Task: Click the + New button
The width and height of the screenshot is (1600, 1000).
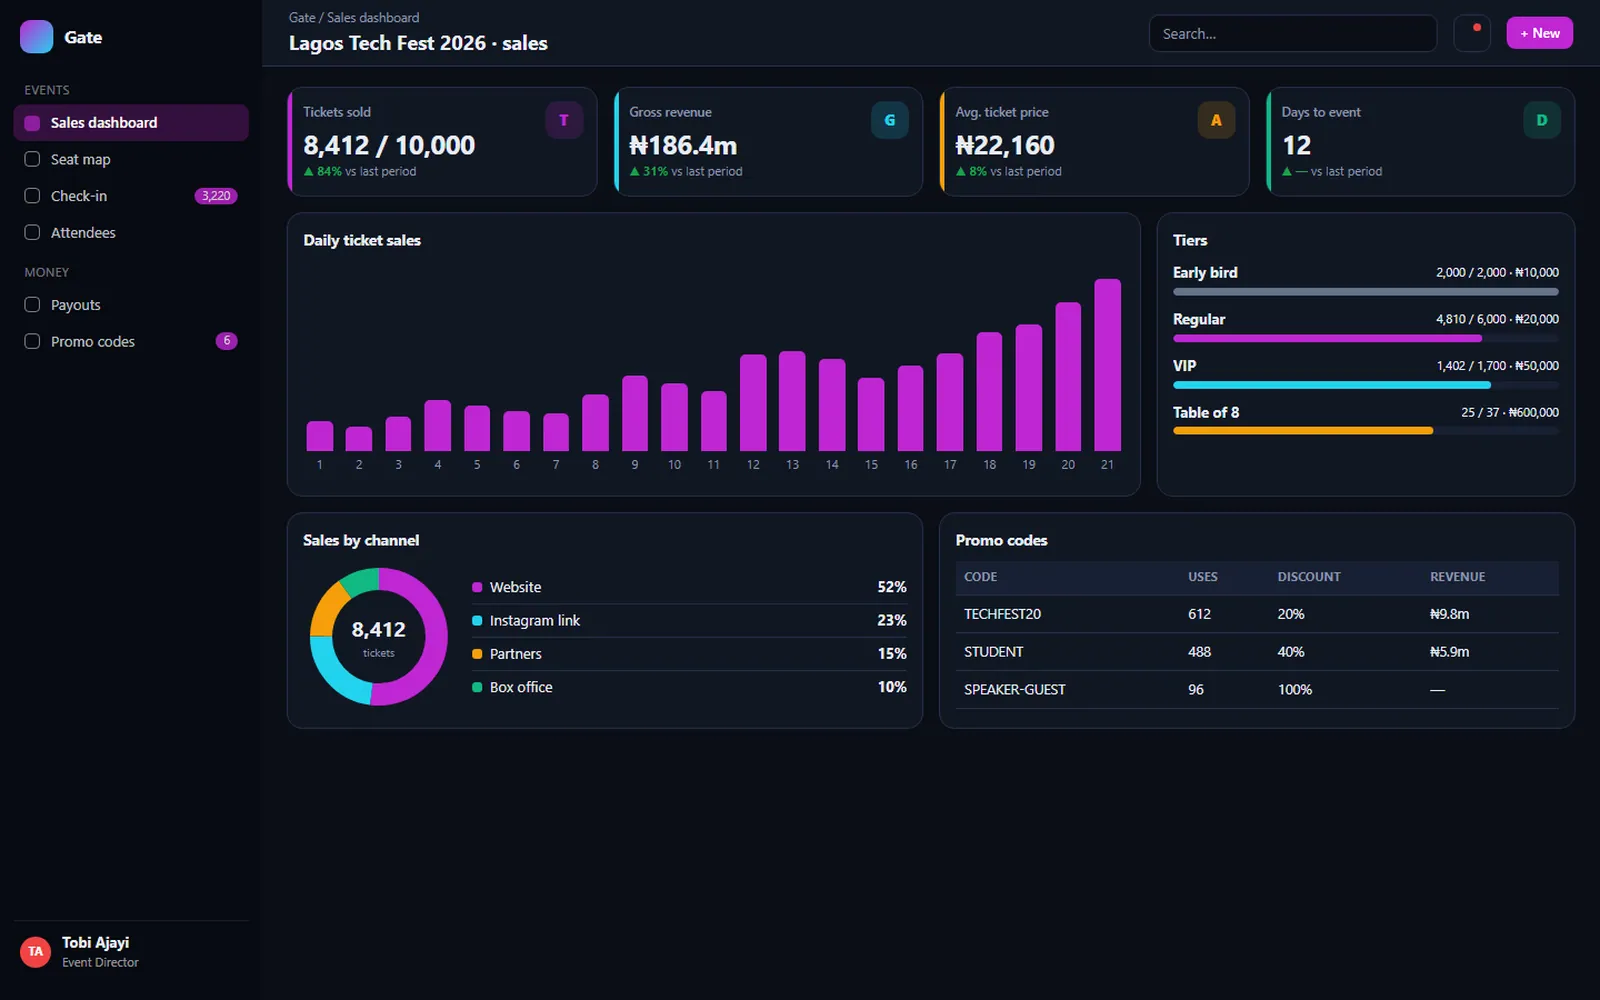Action: coord(1540,33)
